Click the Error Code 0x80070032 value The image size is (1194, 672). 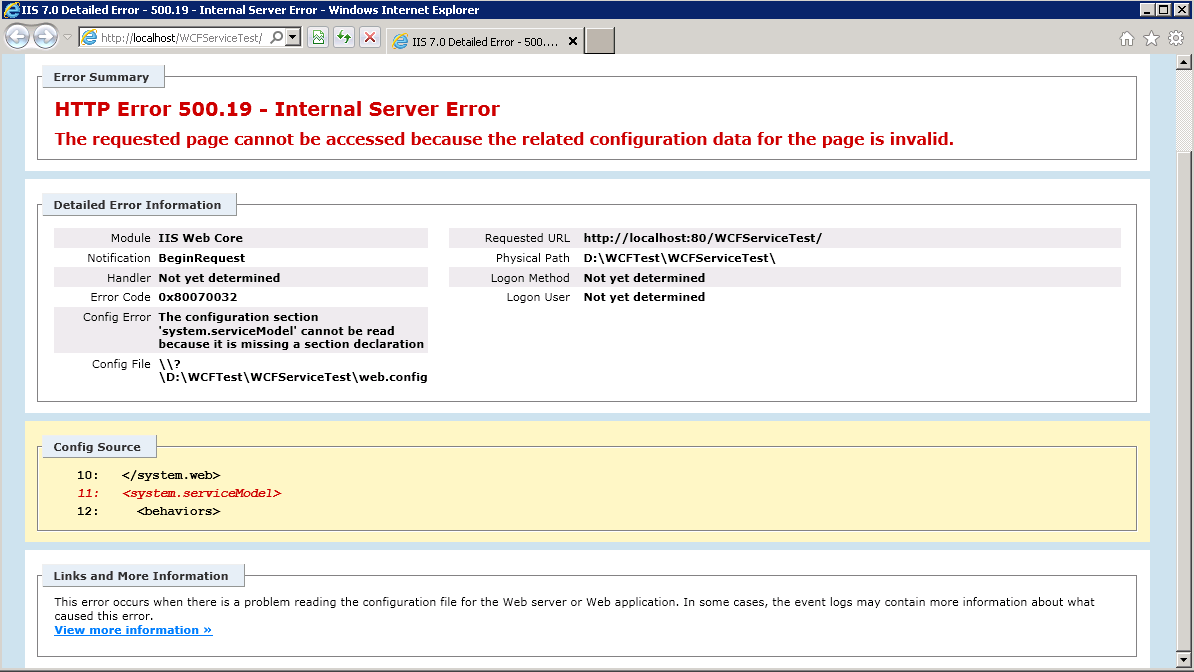(198, 297)
